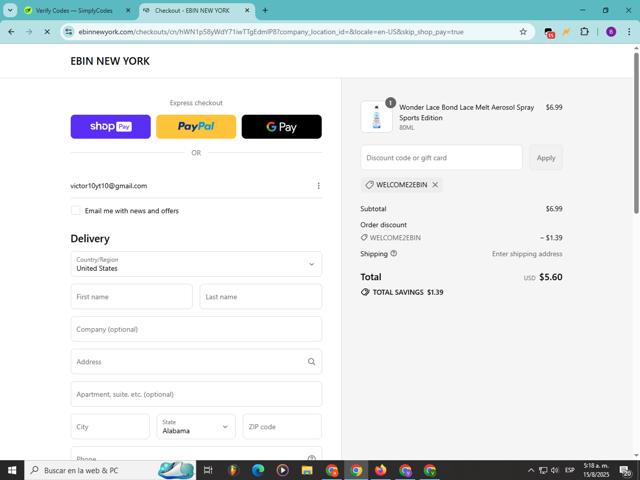Open the taskbar clock and date
This screenshot has width=640, height=480.
click(x=596, y=470)
